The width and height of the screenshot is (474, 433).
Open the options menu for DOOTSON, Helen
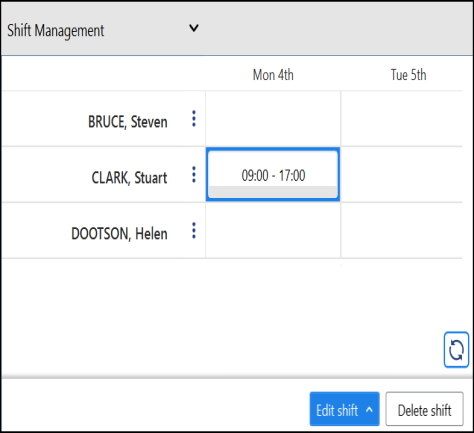194,231
